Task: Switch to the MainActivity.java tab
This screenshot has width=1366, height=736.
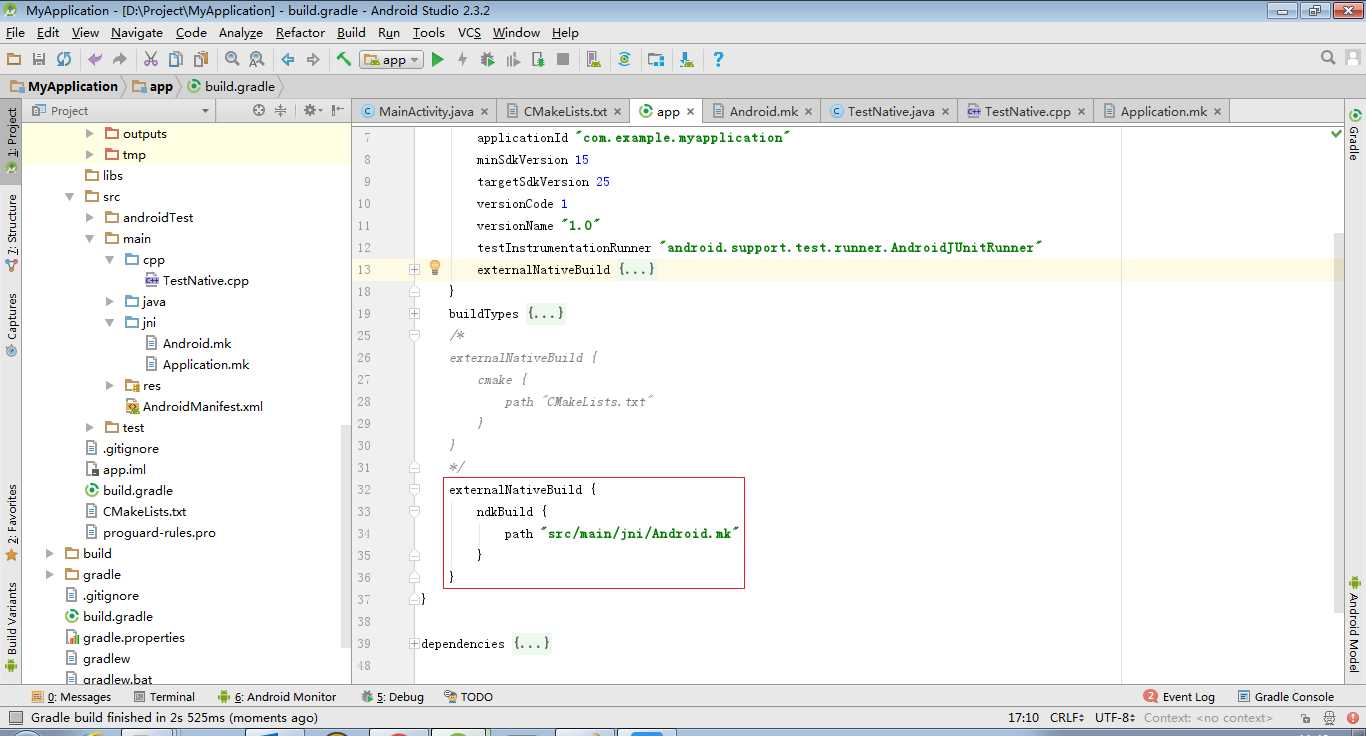Action: tap(425, 111)
